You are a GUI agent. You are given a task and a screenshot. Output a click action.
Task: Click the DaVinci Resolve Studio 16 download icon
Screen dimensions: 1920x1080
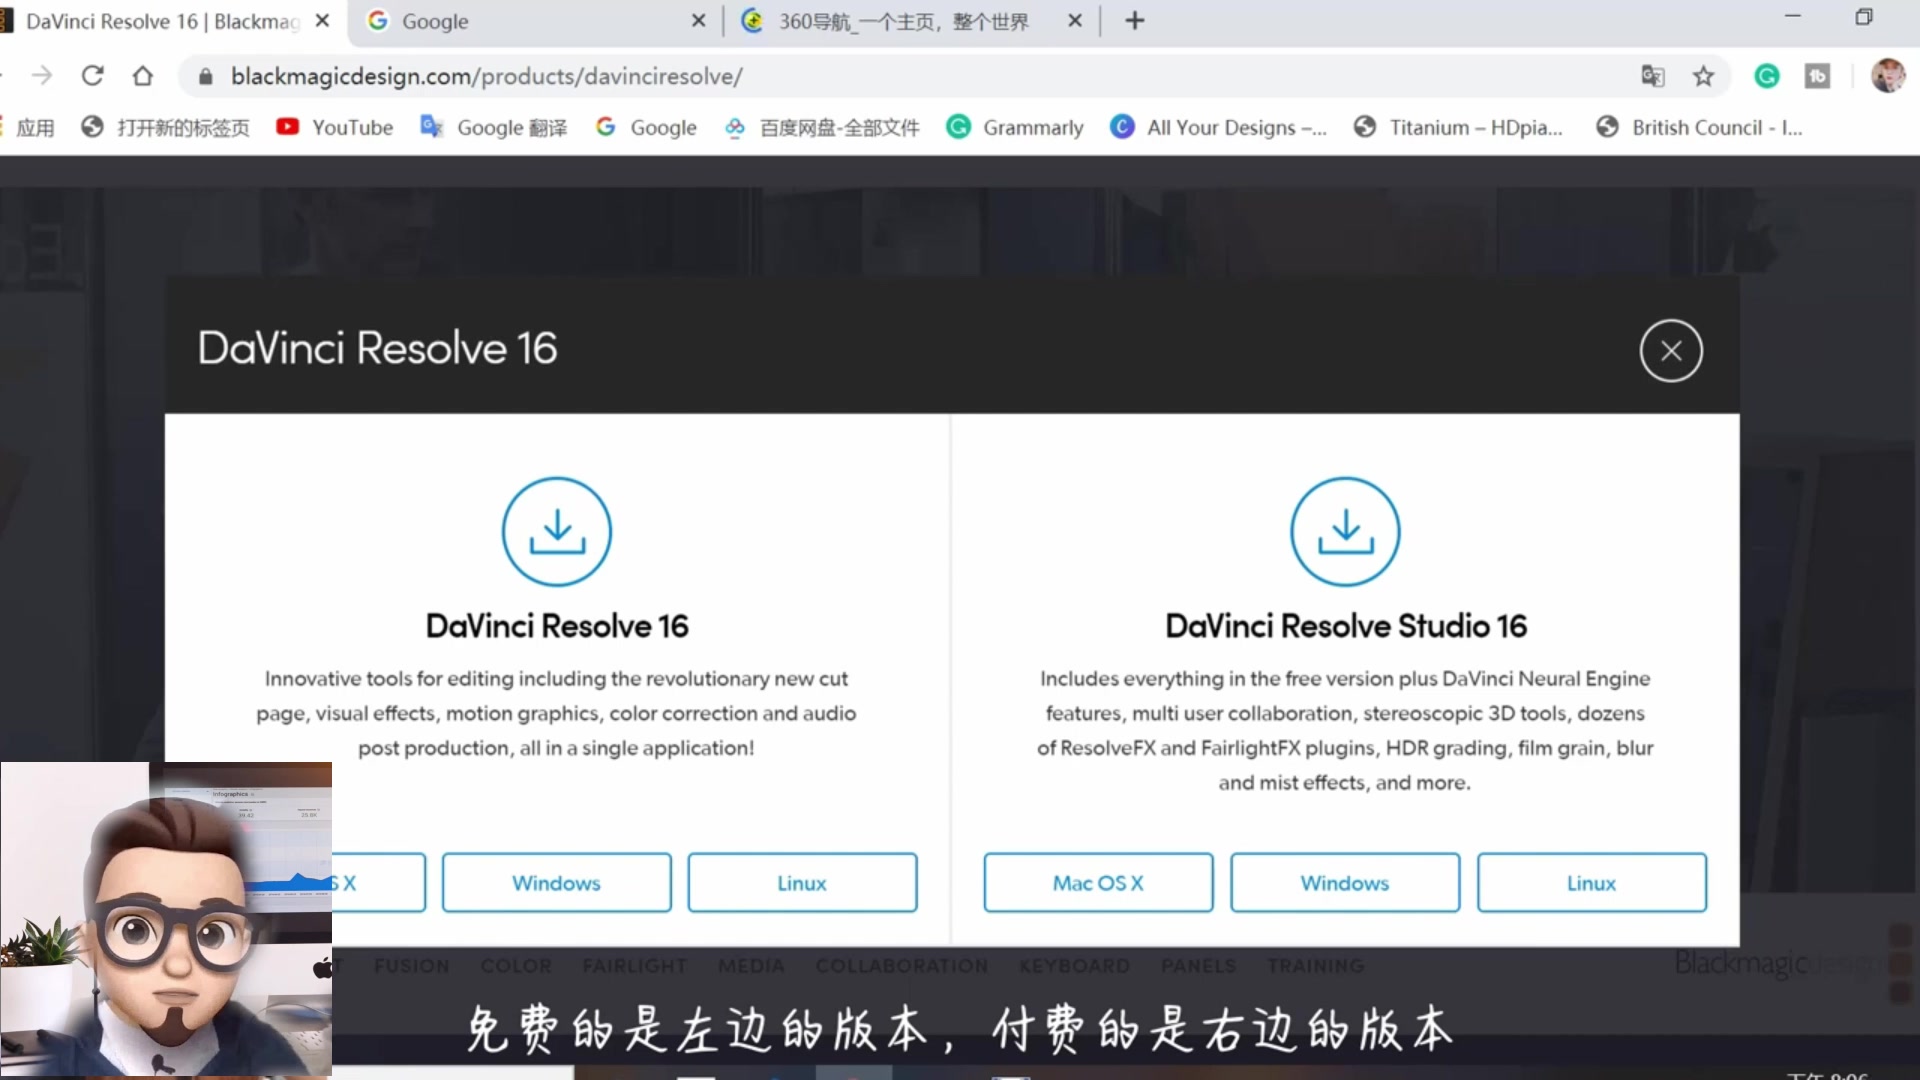coord(1345,530)
